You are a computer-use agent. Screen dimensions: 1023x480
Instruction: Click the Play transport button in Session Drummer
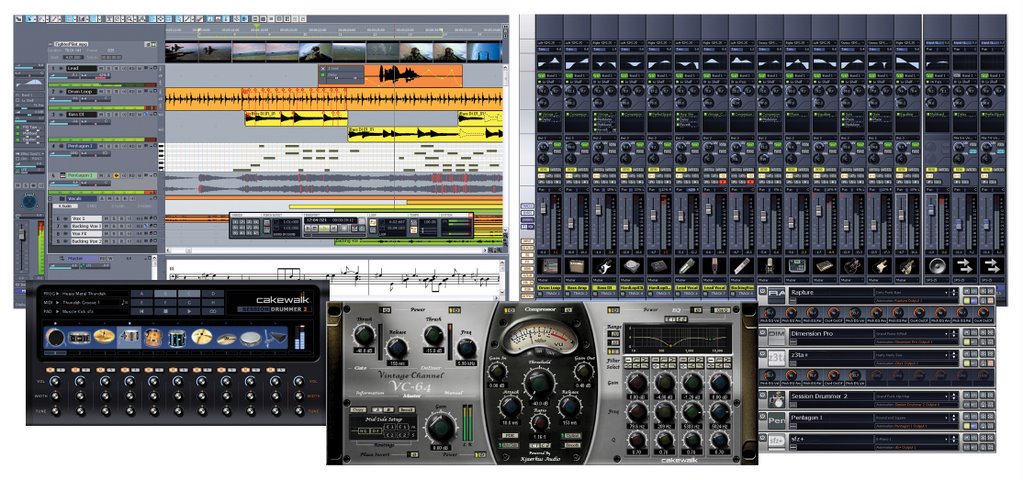[x=189, y=311]
